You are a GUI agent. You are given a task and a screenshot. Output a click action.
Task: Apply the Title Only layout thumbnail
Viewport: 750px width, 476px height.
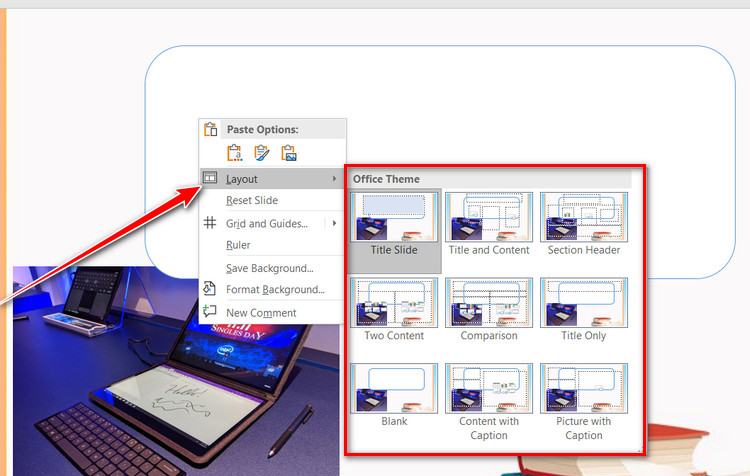pyautogui.click(x=584, y=302)
